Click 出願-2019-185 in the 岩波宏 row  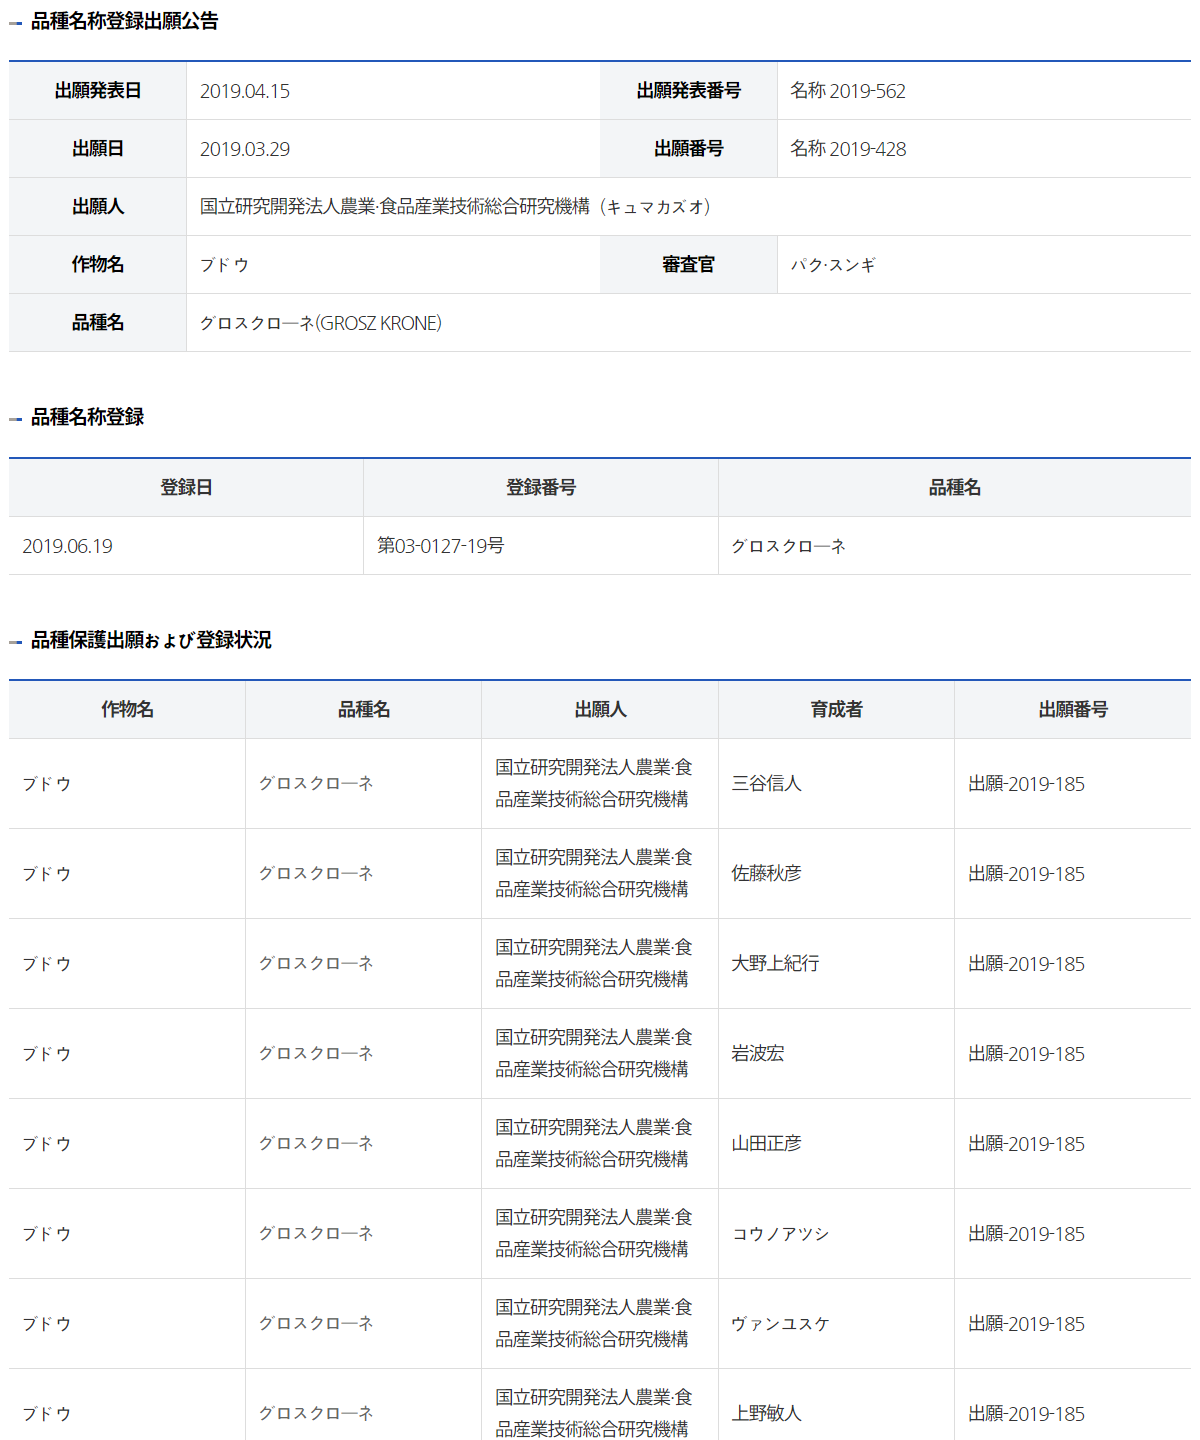[1027, 1054]
